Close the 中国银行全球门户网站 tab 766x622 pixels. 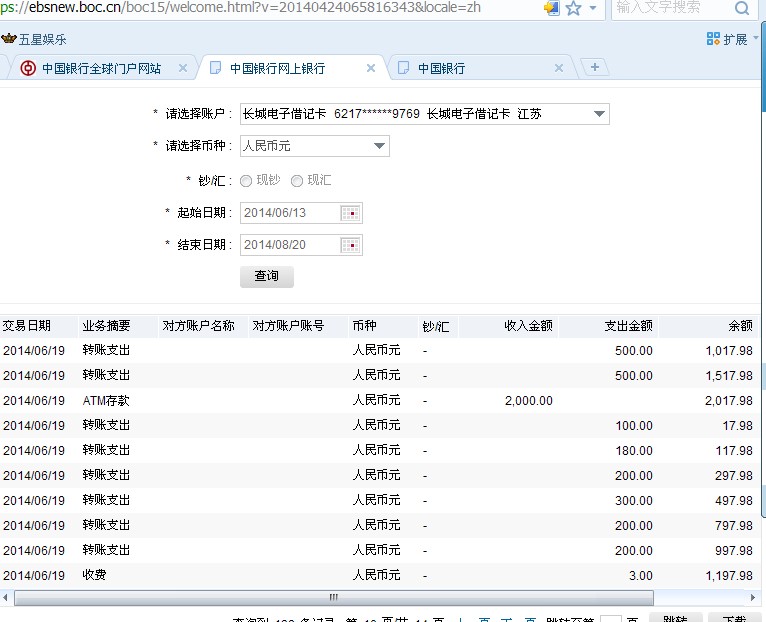[183, 68]
